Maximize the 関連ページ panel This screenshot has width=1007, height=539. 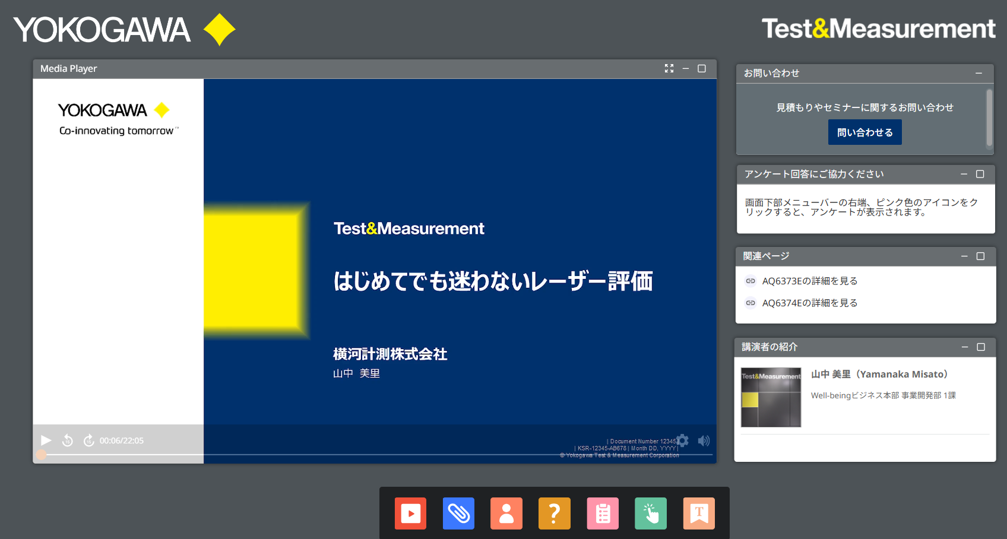coord(980,256)
